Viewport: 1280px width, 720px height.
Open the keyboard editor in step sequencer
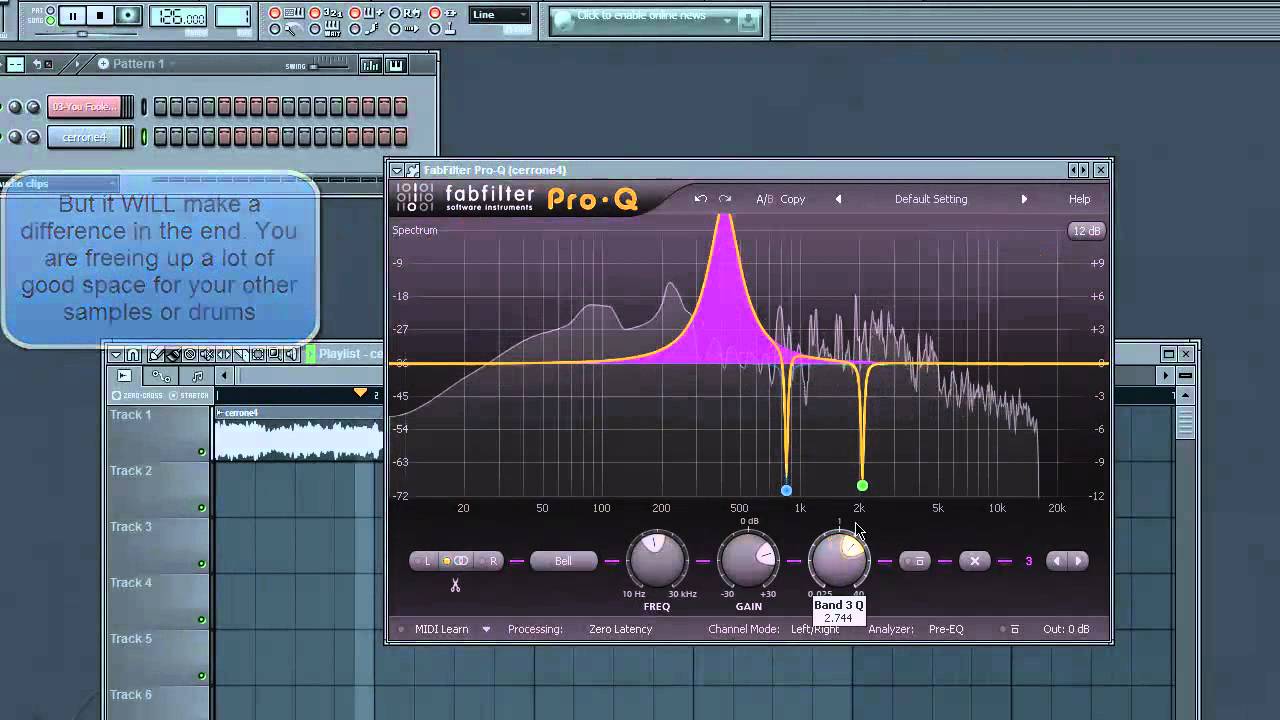pyautogui.click(x=396, y=65)
